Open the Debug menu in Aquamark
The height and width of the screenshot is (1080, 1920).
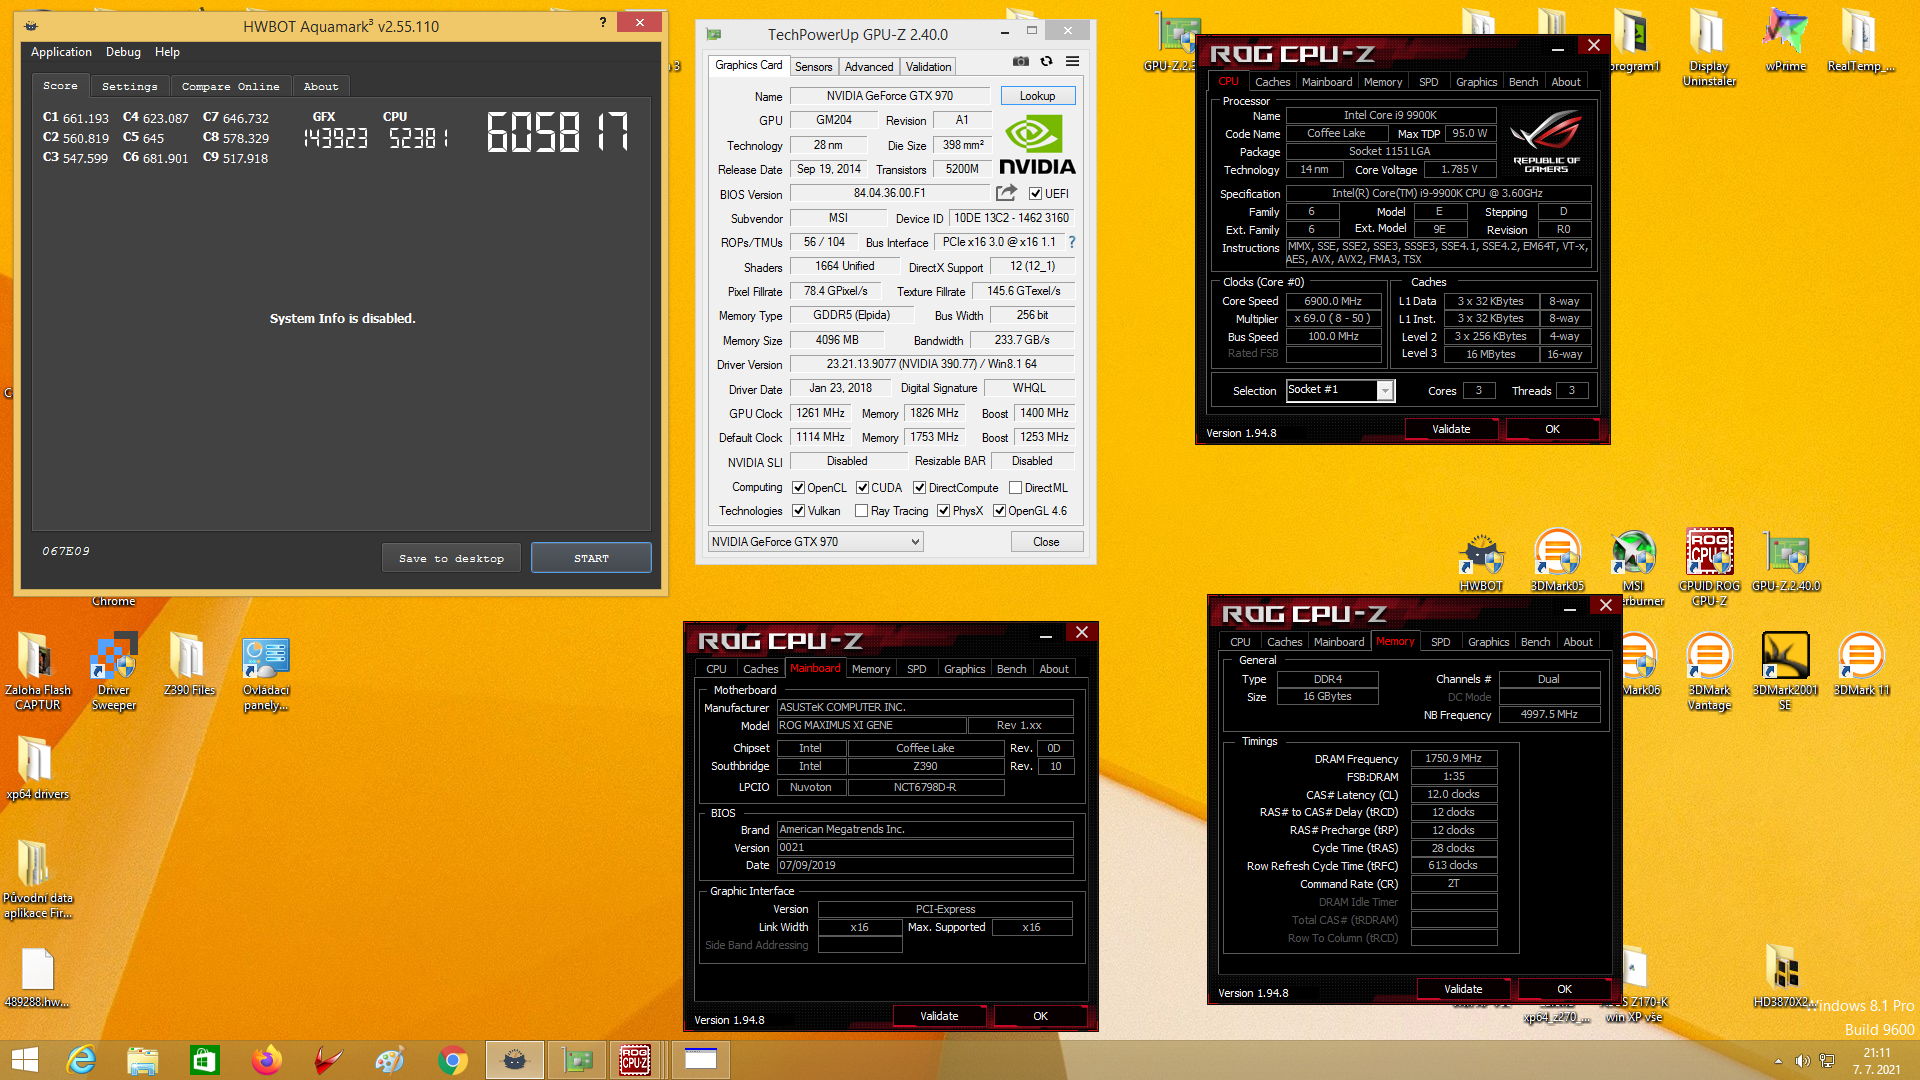click(x=123, y=52)
